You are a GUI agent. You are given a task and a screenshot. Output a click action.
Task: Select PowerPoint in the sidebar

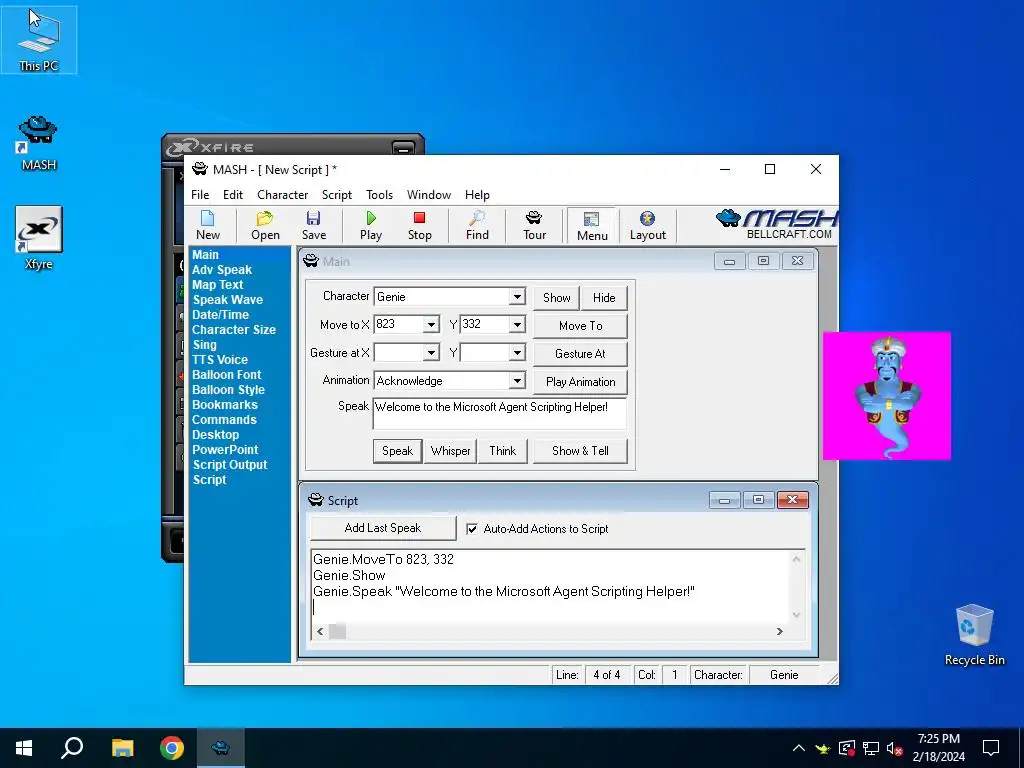(225, 450)
